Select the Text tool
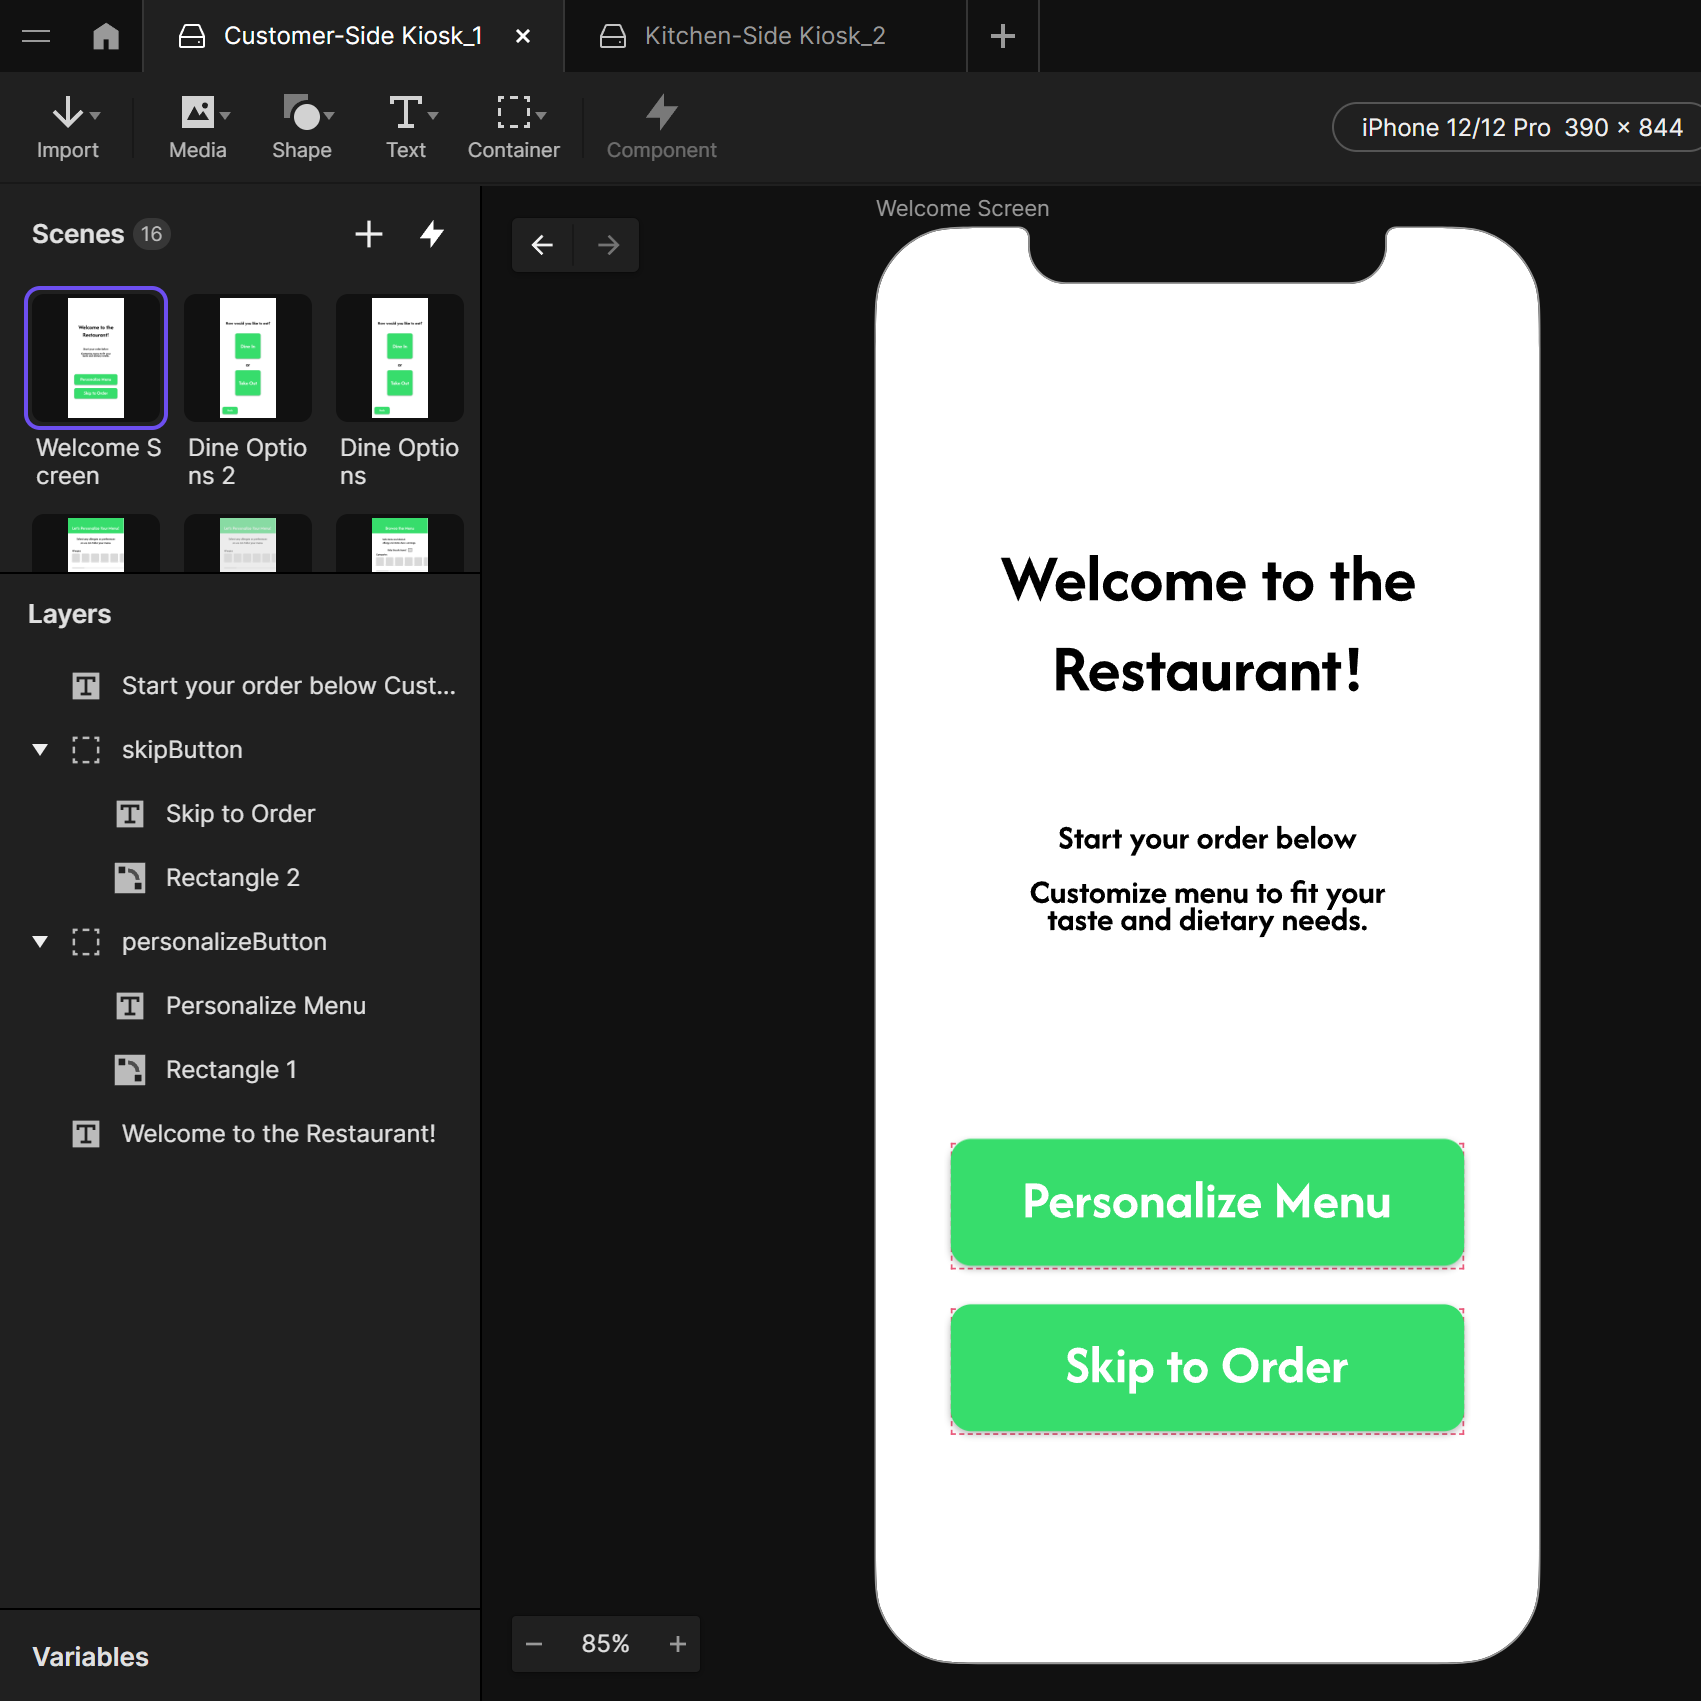 [405, 127]
